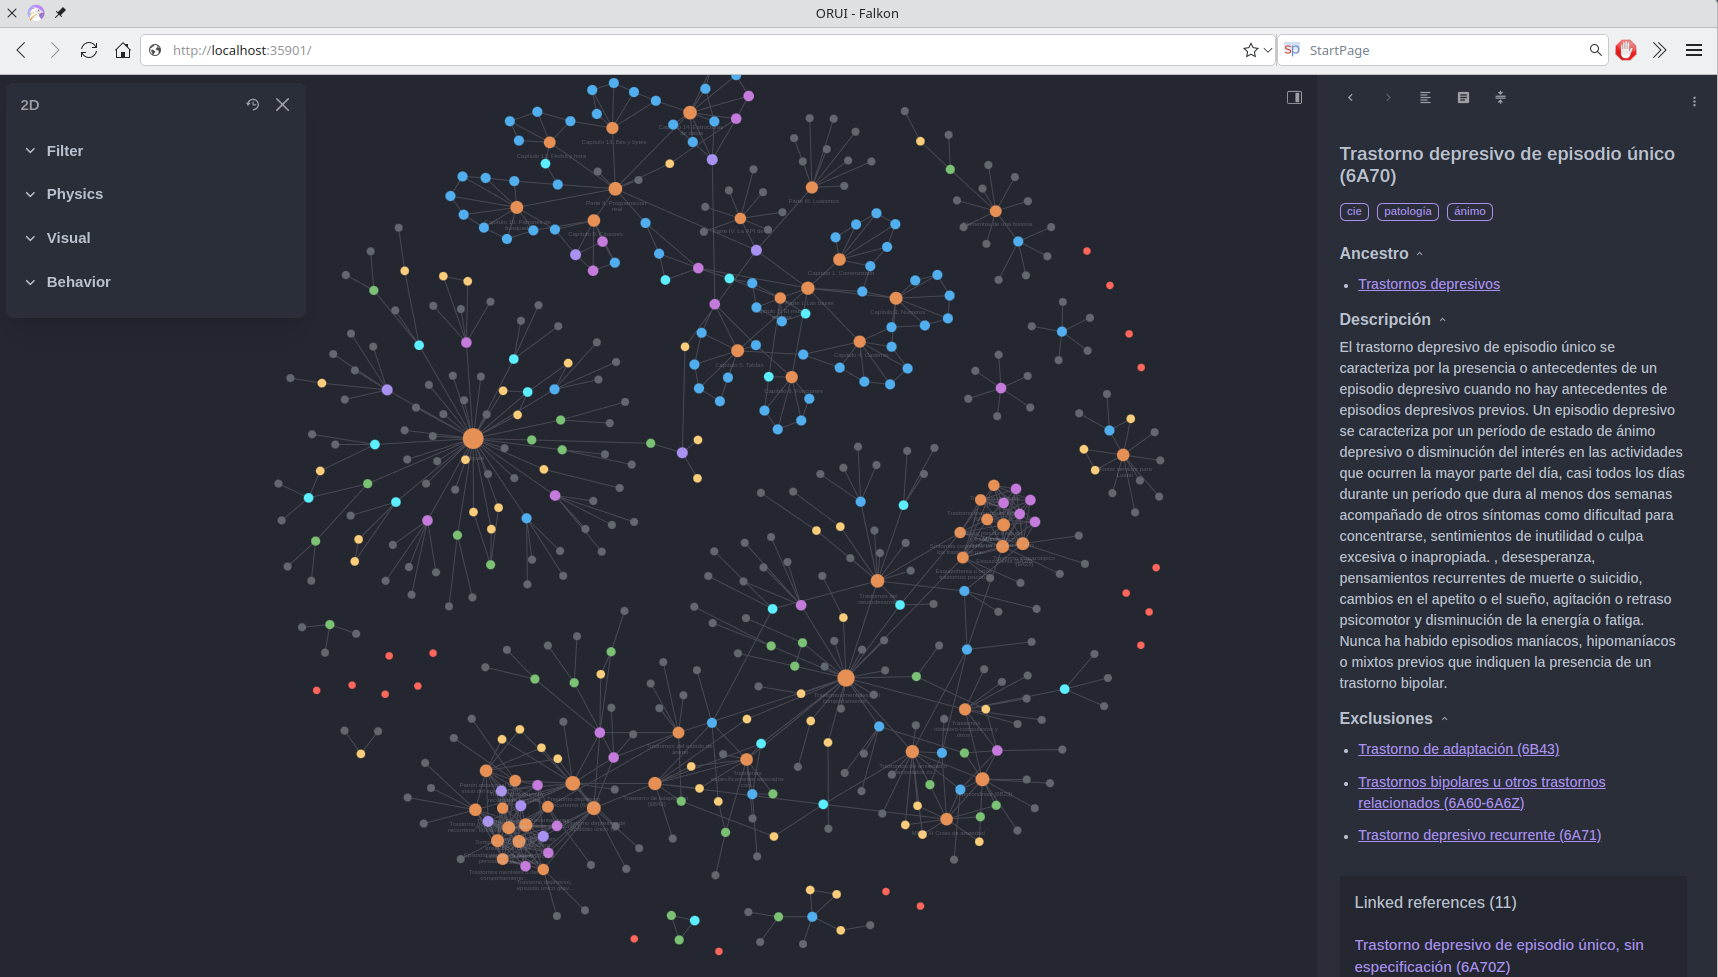
Task: Click the patología tag
Action: point(1407,212)
